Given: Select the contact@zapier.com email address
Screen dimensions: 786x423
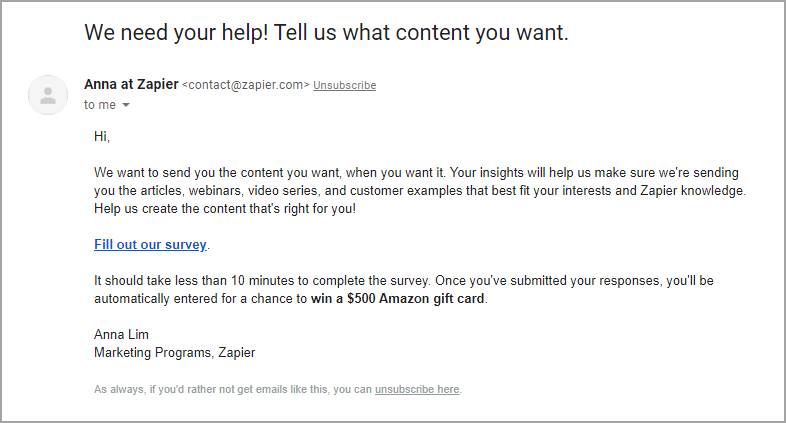Looking at the screenshot, I should [x=246, y=86].
